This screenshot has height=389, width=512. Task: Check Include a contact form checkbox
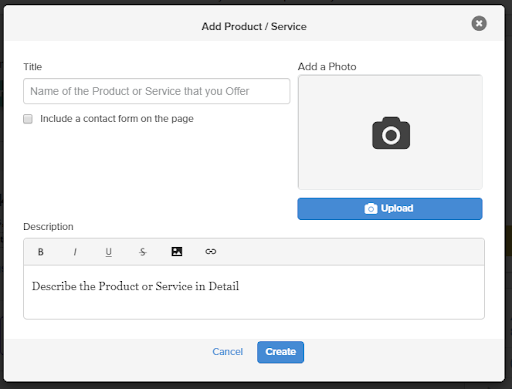point(28,119)
